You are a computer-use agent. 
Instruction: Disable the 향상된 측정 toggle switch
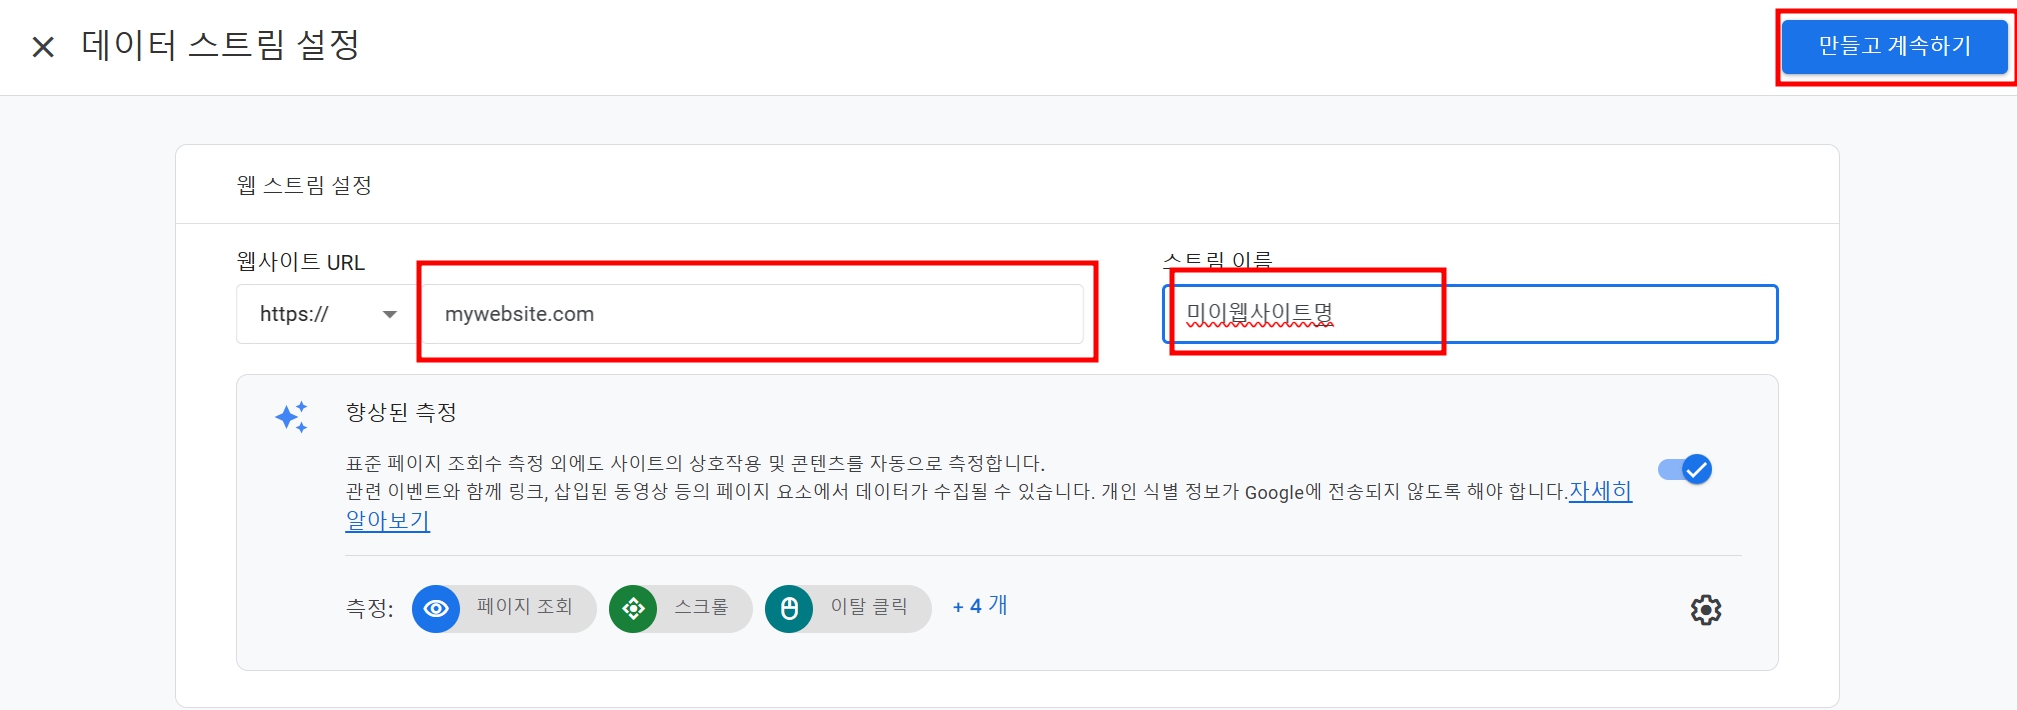pyautogui.click(x=1685, y=469)
